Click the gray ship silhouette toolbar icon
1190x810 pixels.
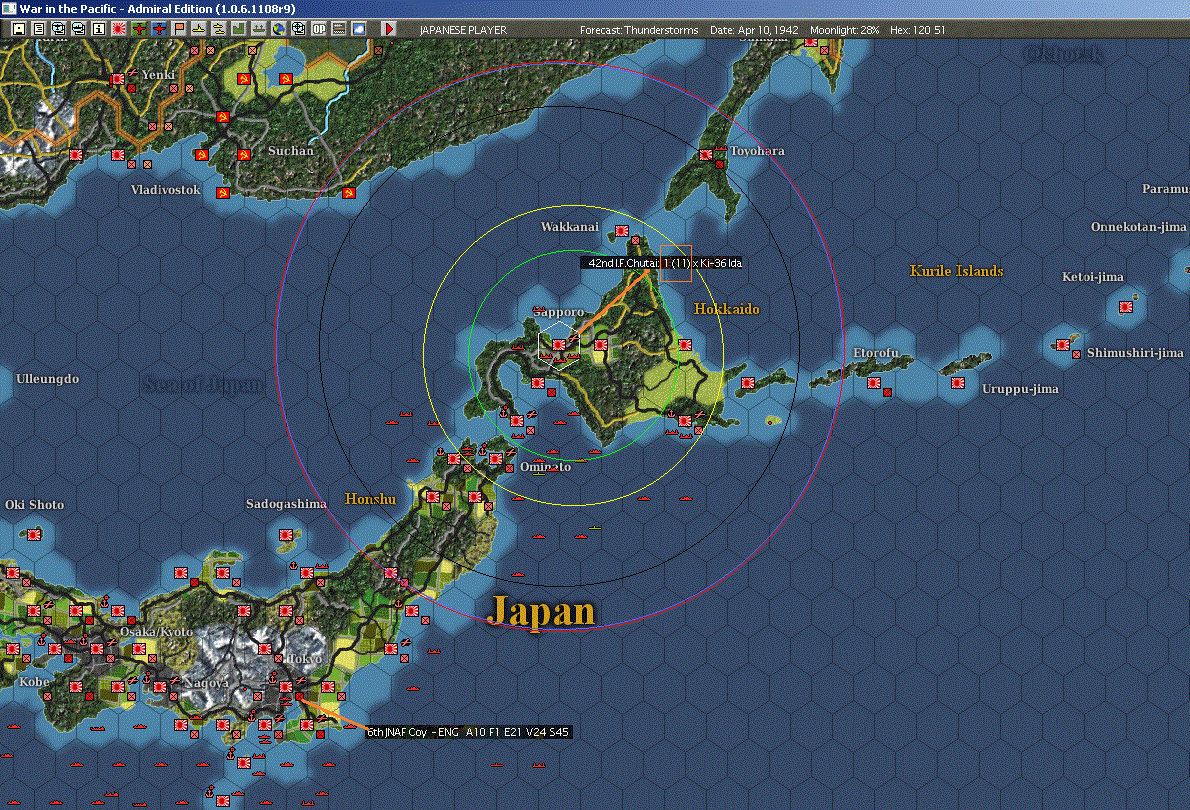[x=259, y=29]
